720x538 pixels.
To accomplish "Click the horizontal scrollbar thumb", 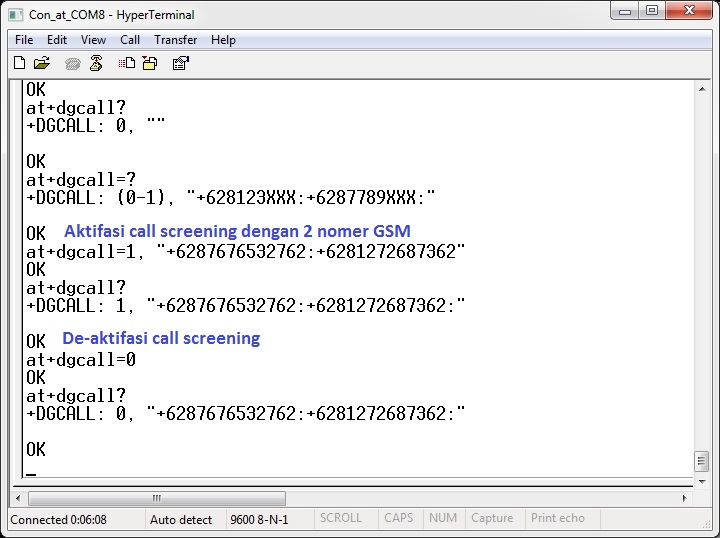I will [157, 498].
